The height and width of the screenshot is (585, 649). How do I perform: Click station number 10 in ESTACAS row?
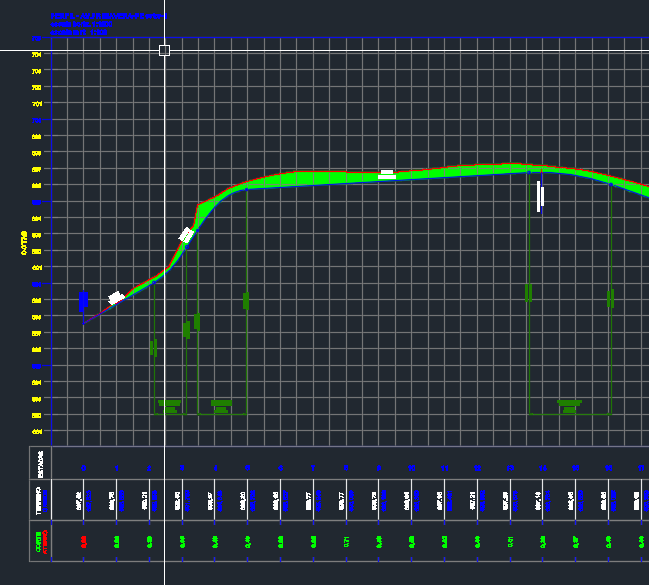click(x=411, y=468)
